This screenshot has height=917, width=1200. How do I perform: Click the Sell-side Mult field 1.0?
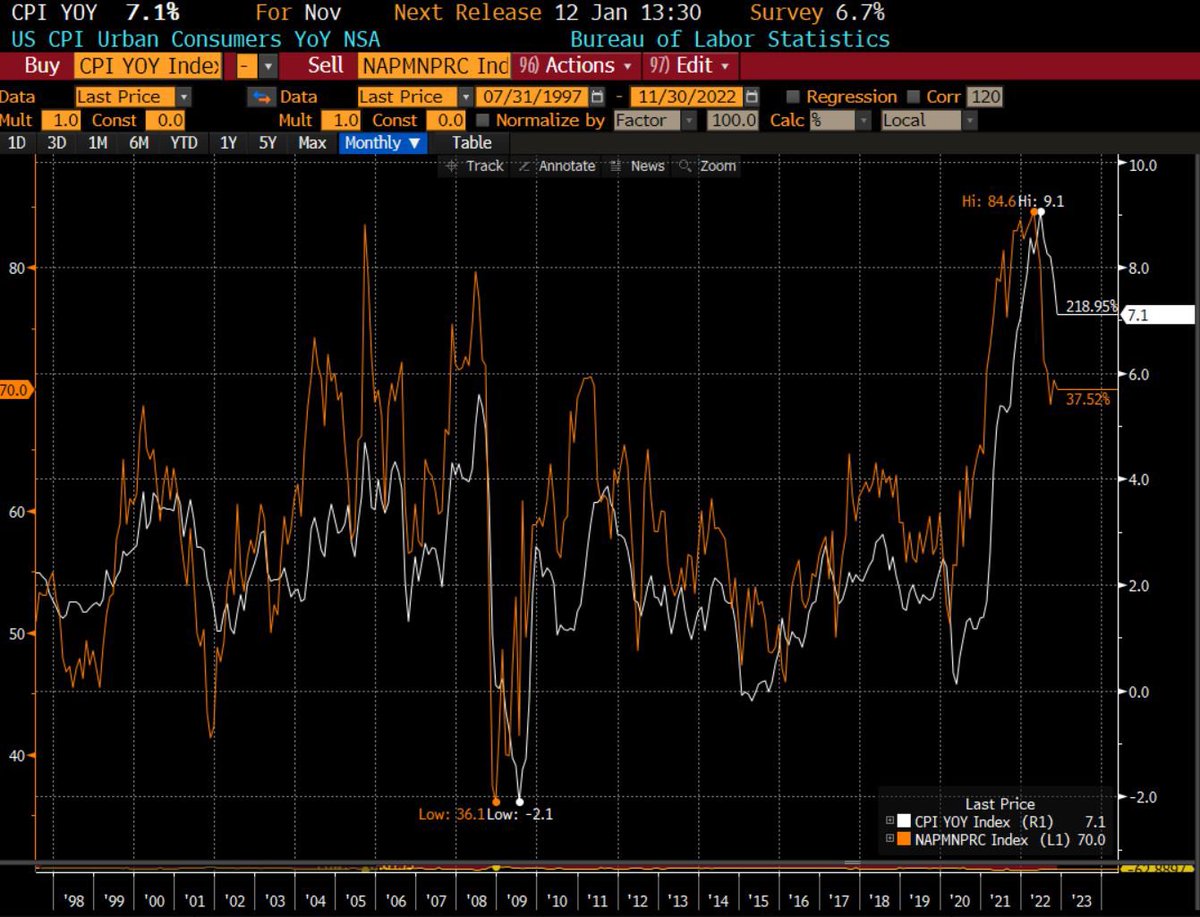click(x=343, y=120)
